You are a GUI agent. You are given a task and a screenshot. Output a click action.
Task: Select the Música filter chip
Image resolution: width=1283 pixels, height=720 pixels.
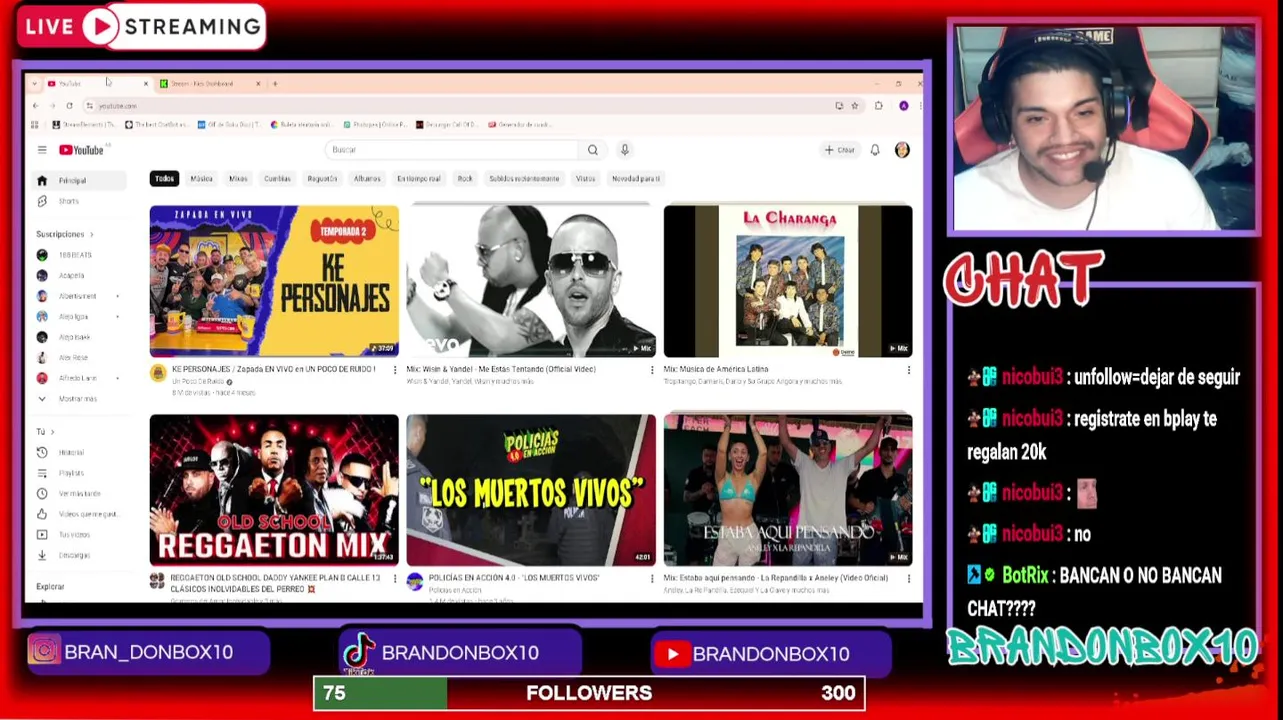pyautogui.click(x=201, y=179)
